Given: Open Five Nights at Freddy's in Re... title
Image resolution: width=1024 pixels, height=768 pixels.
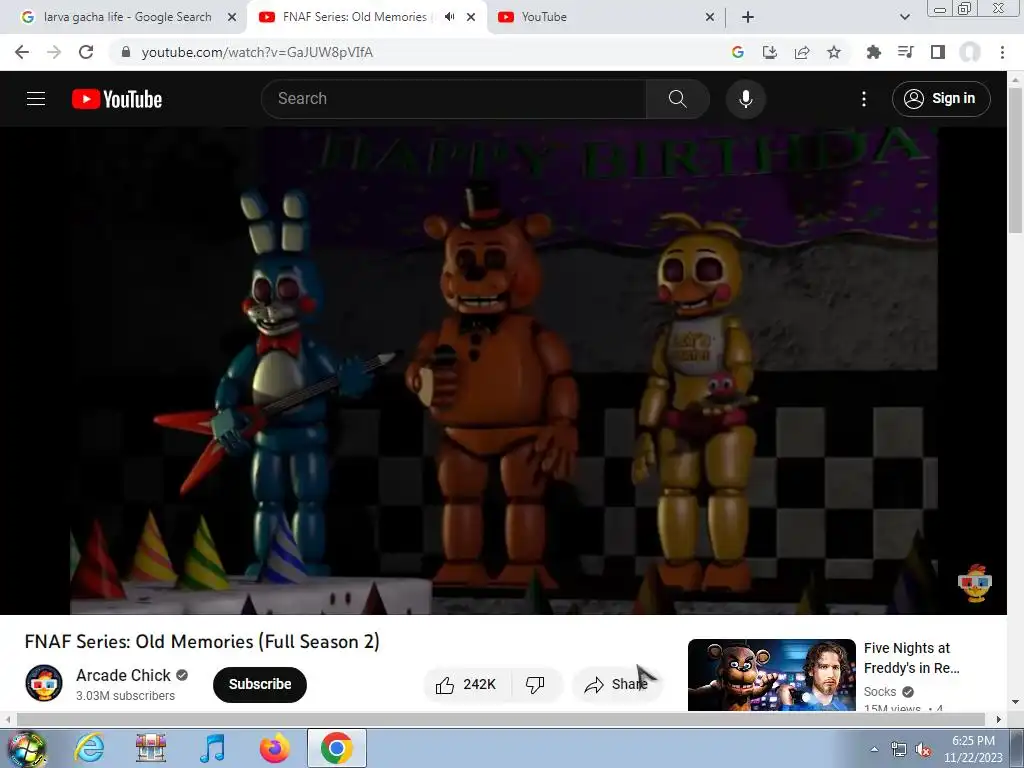Looking at the screenshot, I should pyautogui.click(x=912, y=658).
